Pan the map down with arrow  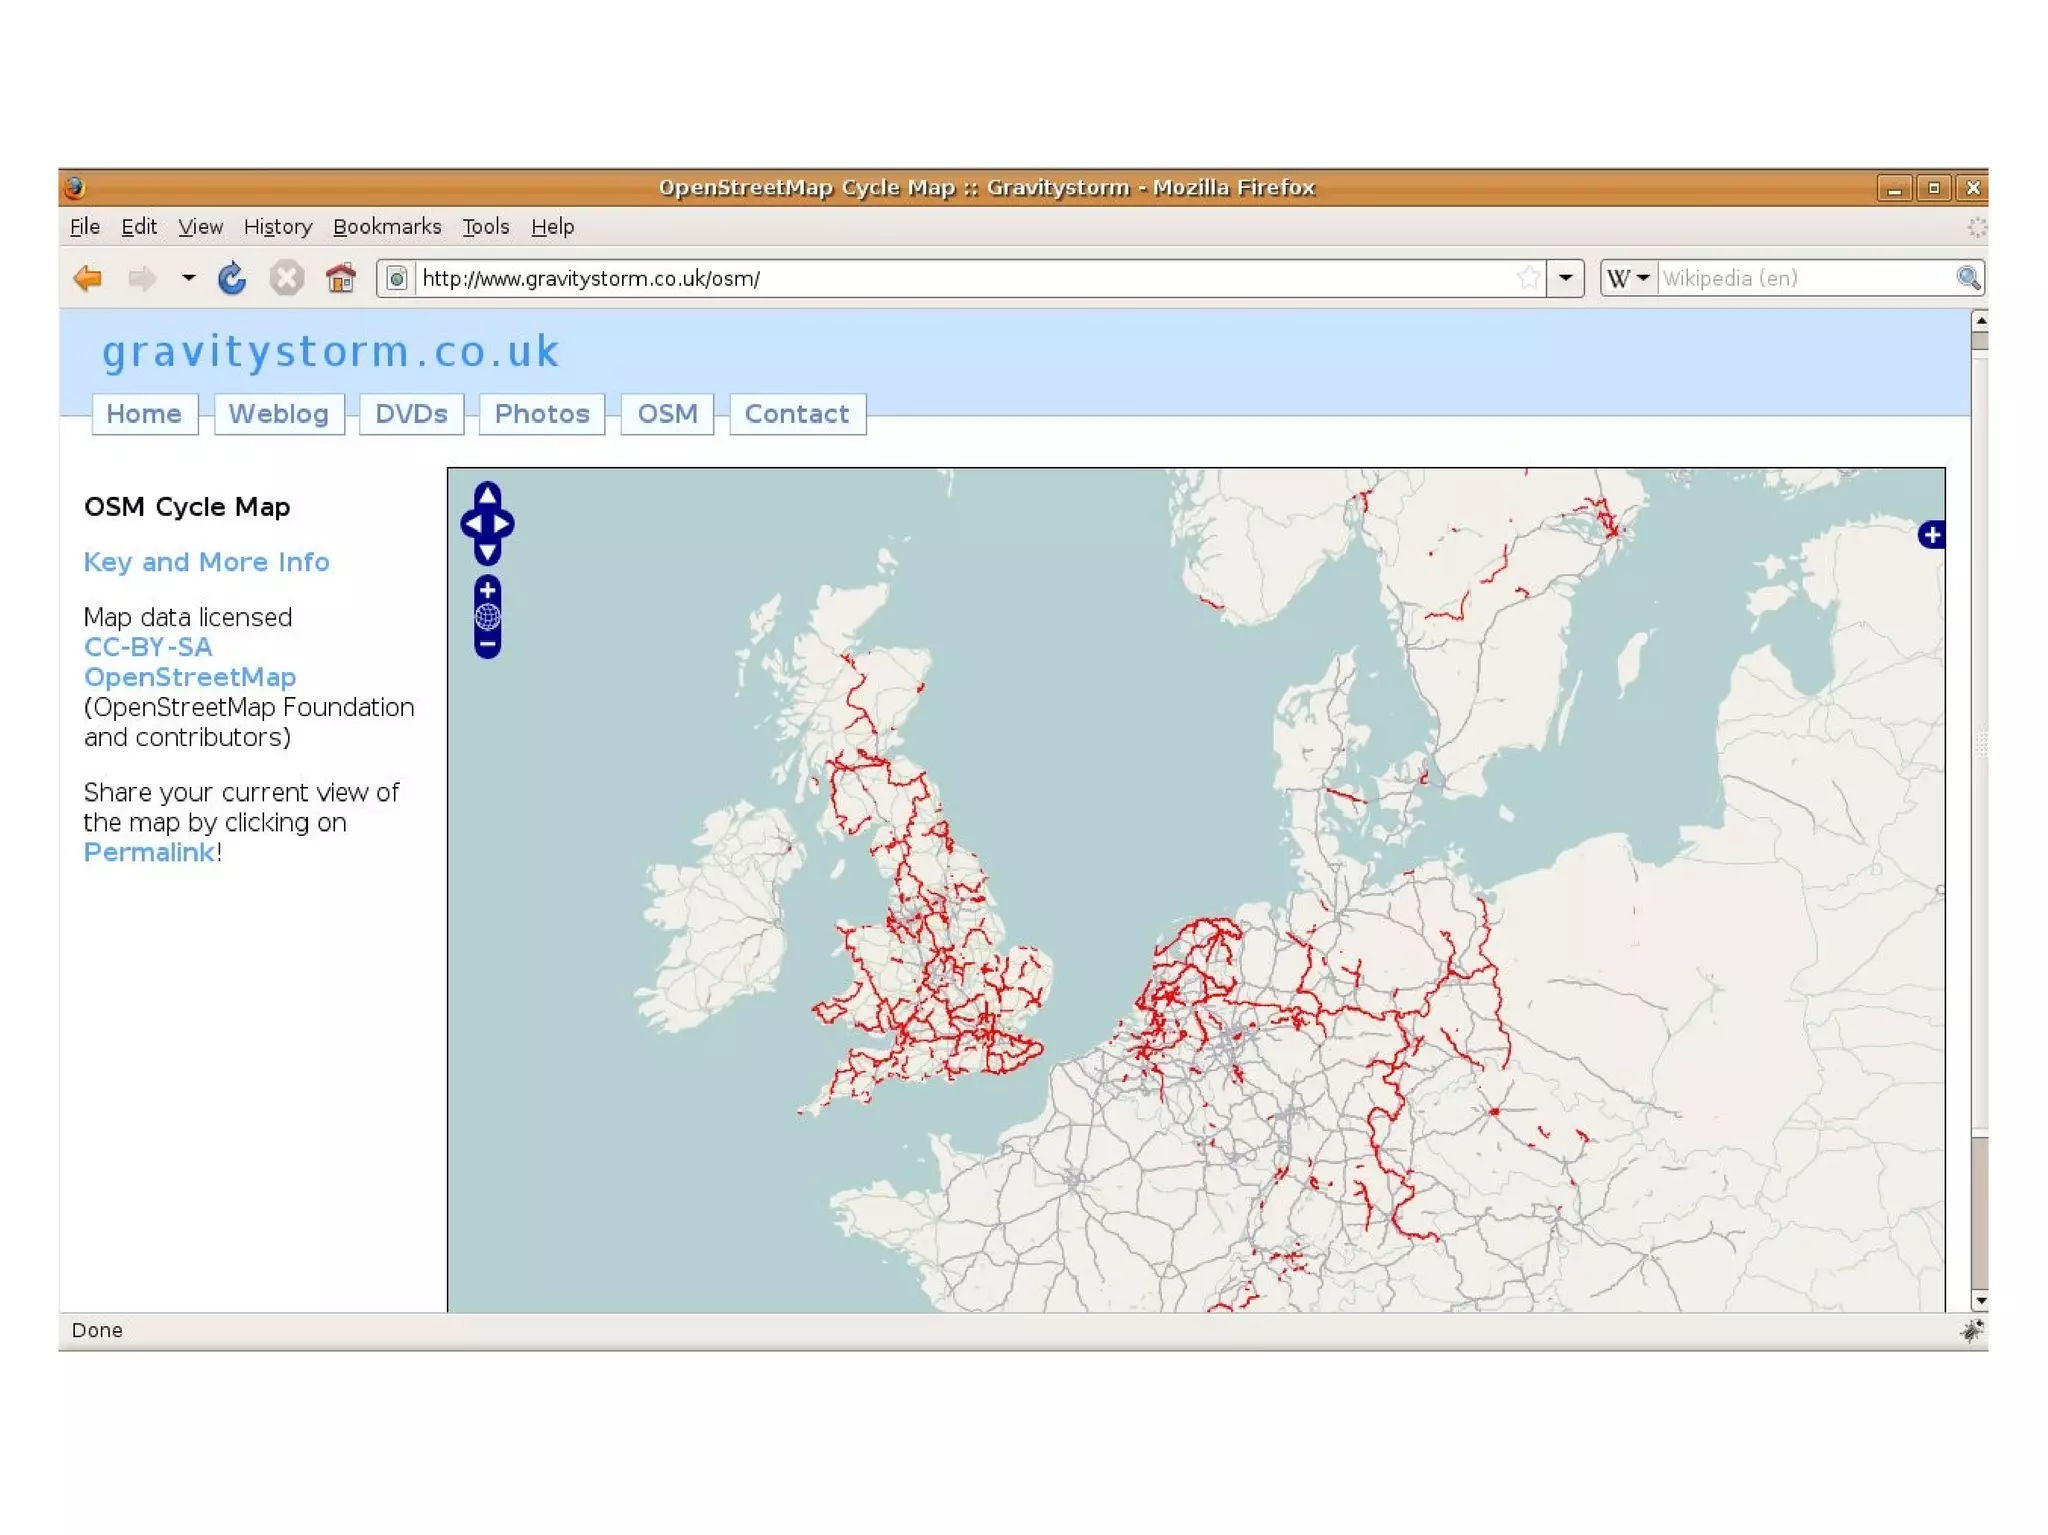pyautogui.click(x=487, y=552)
